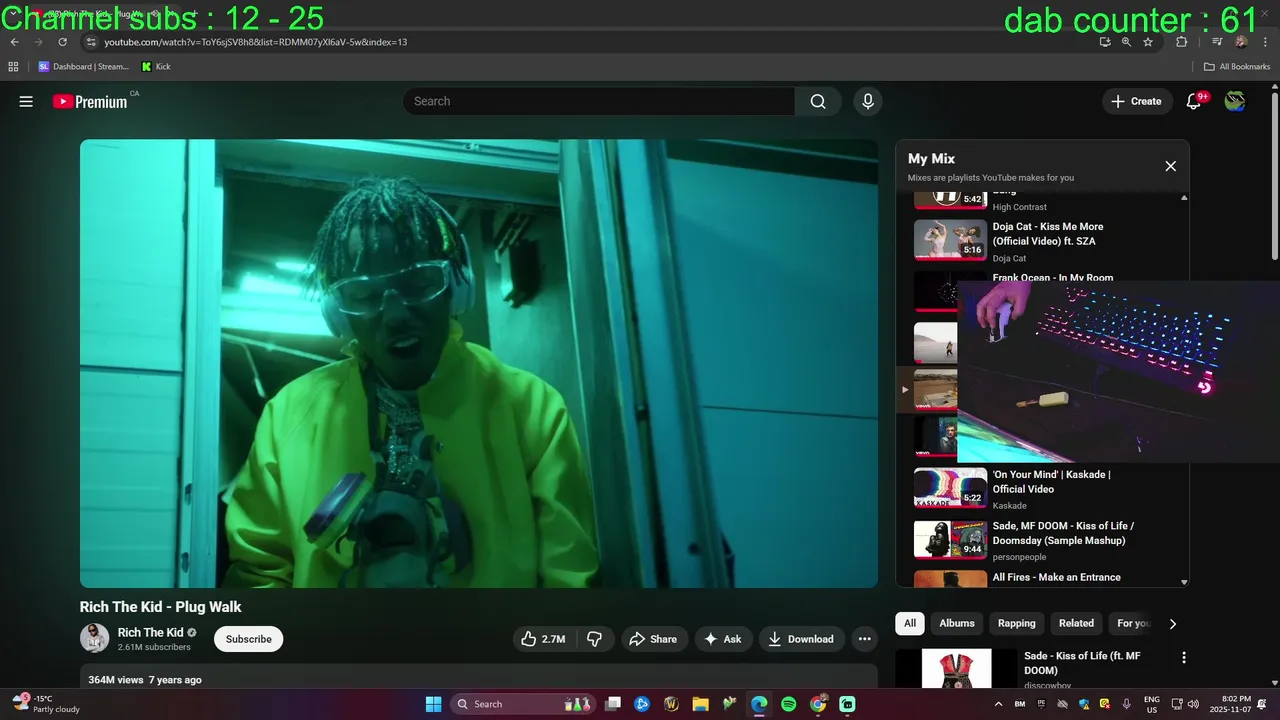Open the browser apps grid shortcut
The image size is (1280, 720).
point(13,67)
